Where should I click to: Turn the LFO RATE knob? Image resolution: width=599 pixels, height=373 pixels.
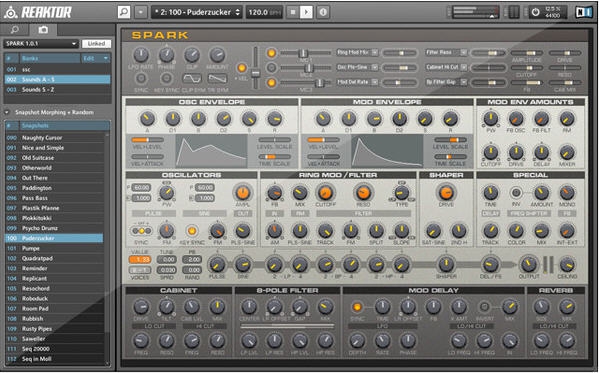coord(141,55)
